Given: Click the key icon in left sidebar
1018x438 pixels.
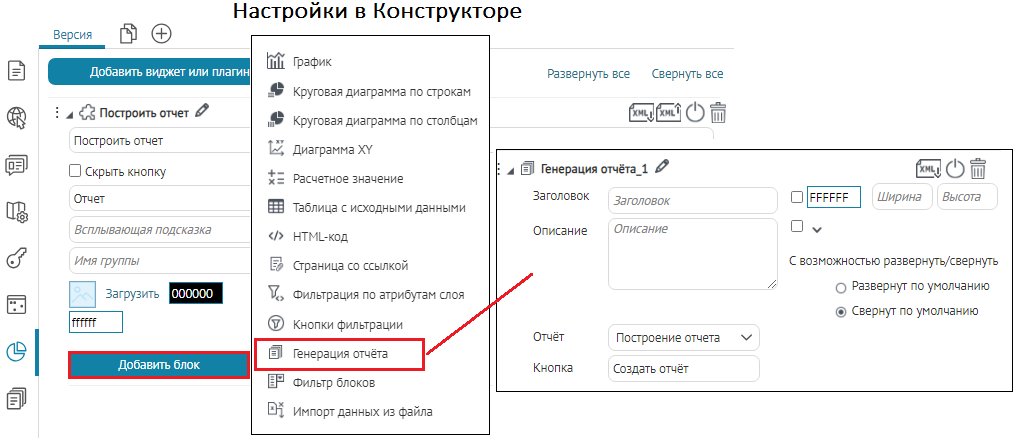Looking at the screenshot, I should tap(16, 259).
